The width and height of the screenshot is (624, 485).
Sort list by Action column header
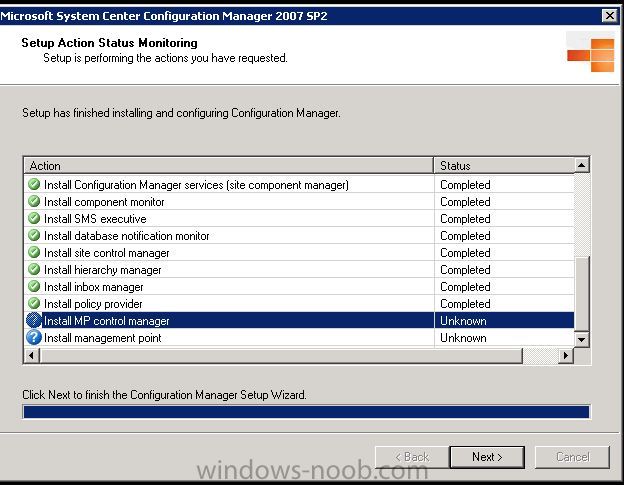(229, 166)
